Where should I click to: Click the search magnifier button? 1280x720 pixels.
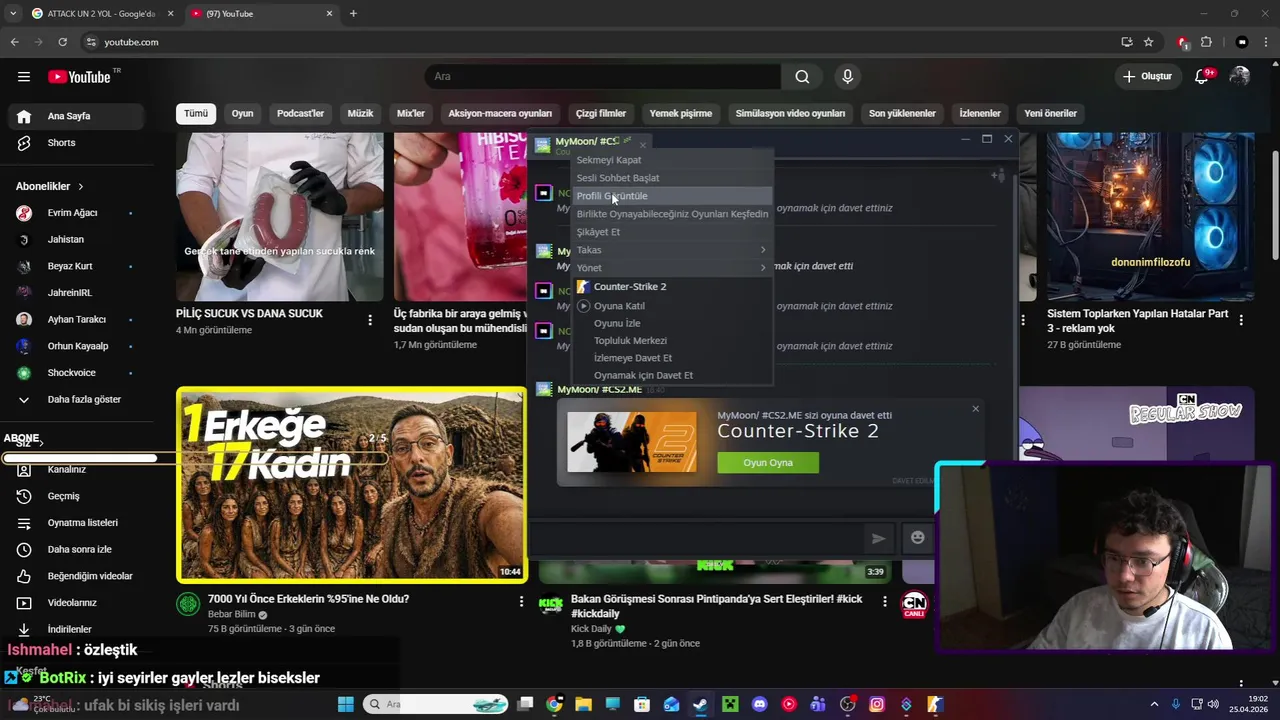[x=802, y=77]
